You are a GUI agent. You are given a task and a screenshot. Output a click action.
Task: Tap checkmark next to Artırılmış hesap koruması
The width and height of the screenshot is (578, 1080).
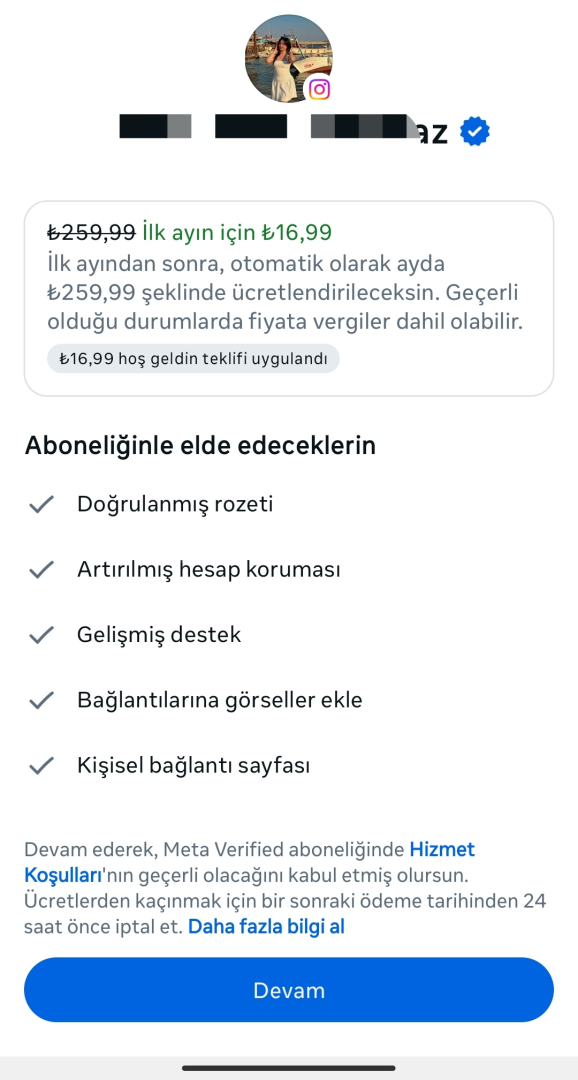(x=41, y=570)
